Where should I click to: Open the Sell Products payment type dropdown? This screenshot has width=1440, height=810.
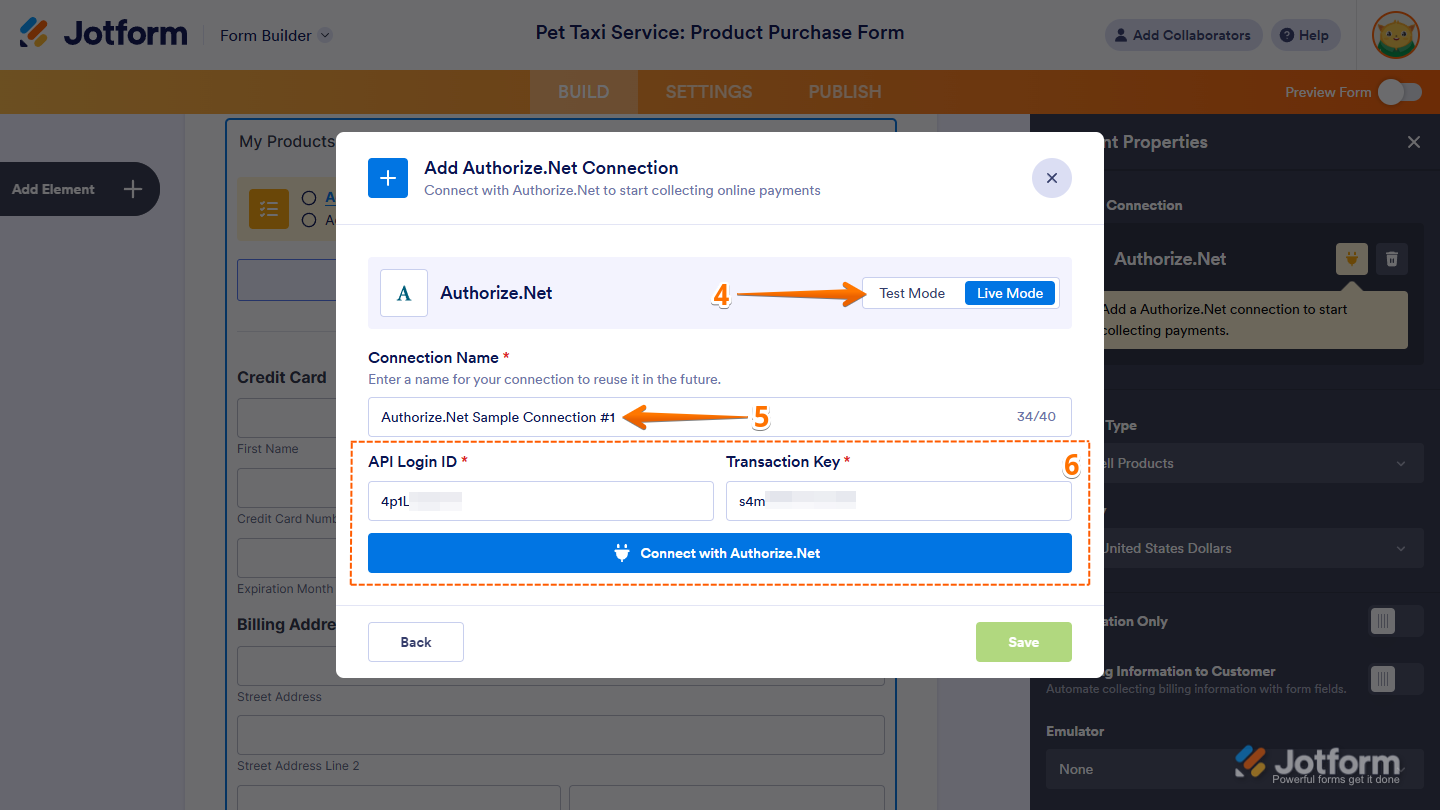pyautogui.click(x=1250, y=463)
